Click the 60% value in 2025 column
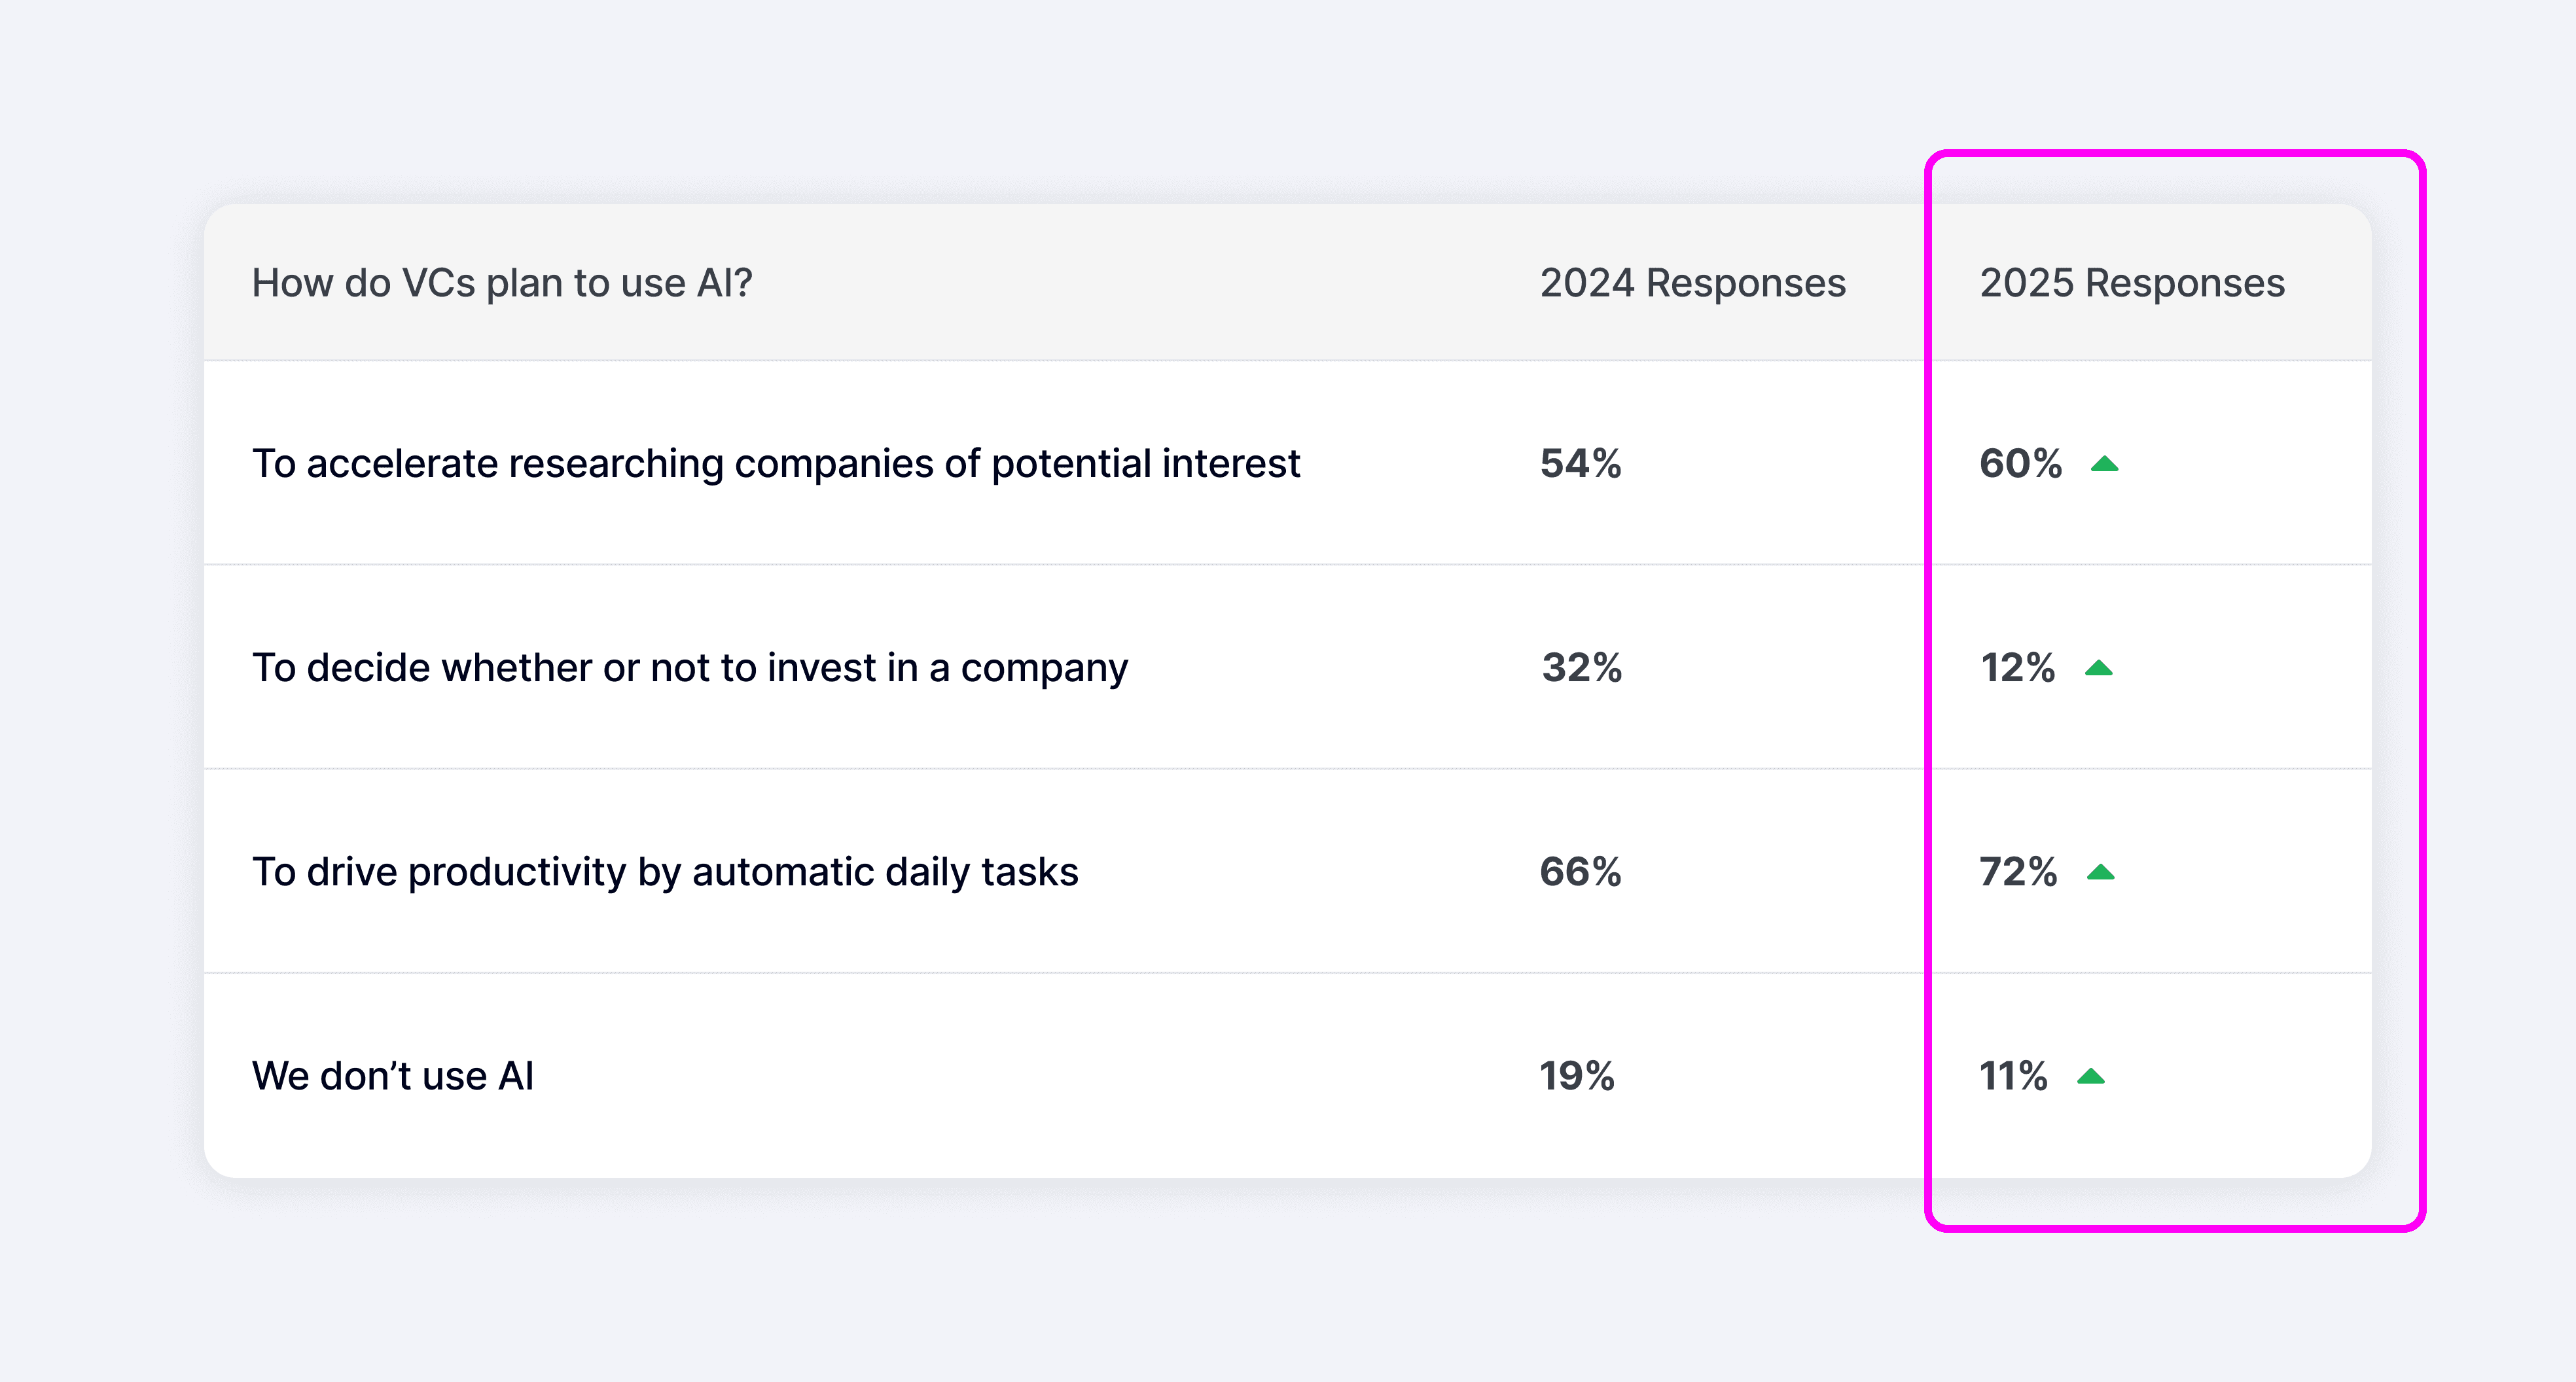 [x=2020, y=464]
